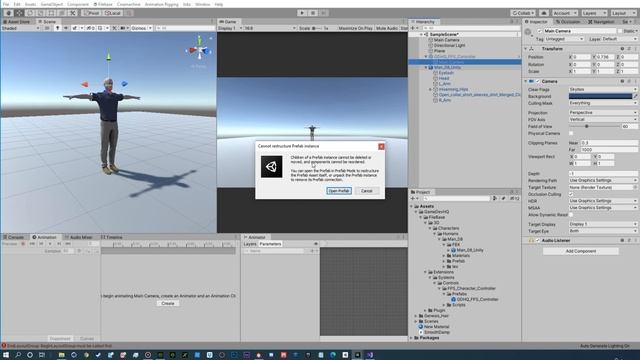This screenshot has width=640, height=360.
Task: Click the custom editor tools icon
Action: [x=73, y=13]
